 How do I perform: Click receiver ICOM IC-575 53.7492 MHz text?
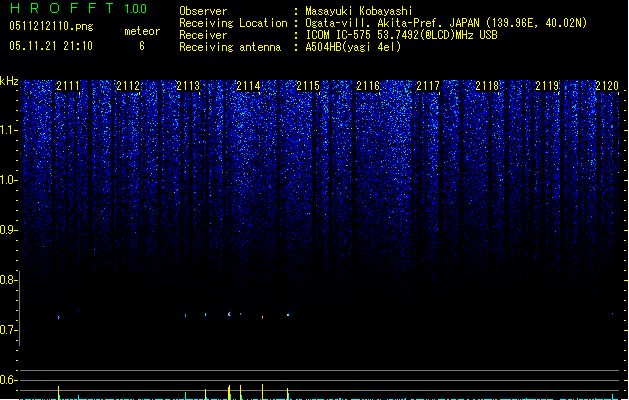(401, 35)
